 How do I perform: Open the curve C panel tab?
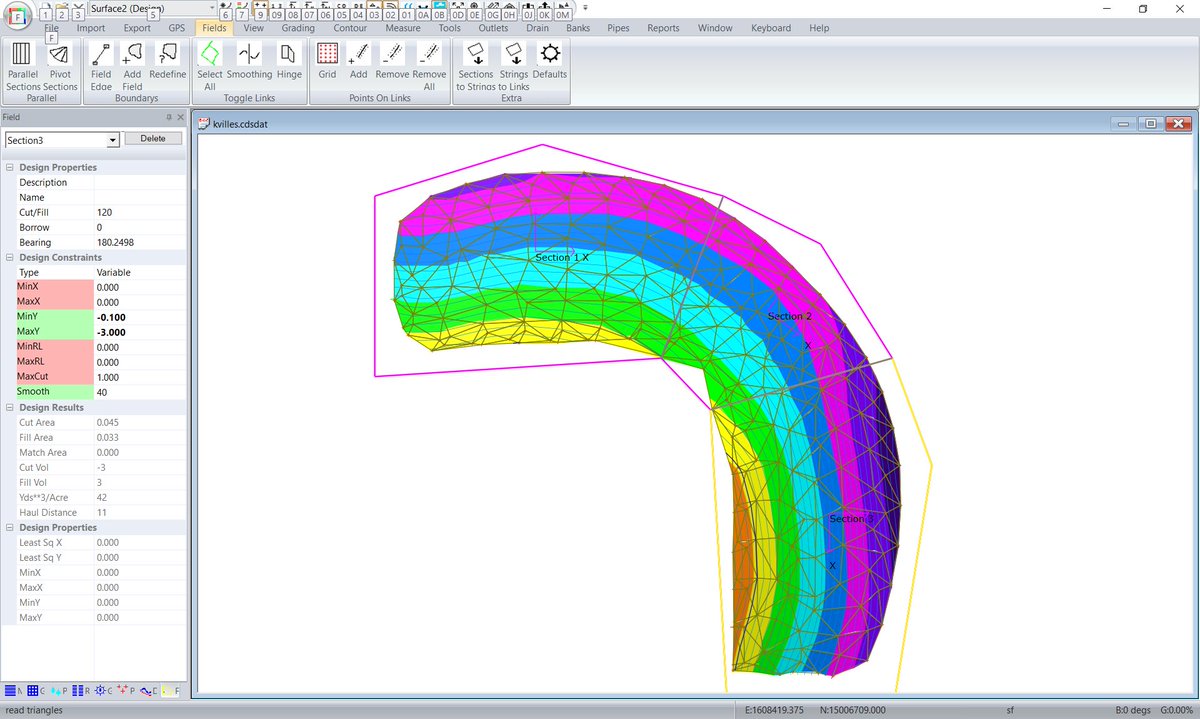pyautogui.click(x=149, y=690)
